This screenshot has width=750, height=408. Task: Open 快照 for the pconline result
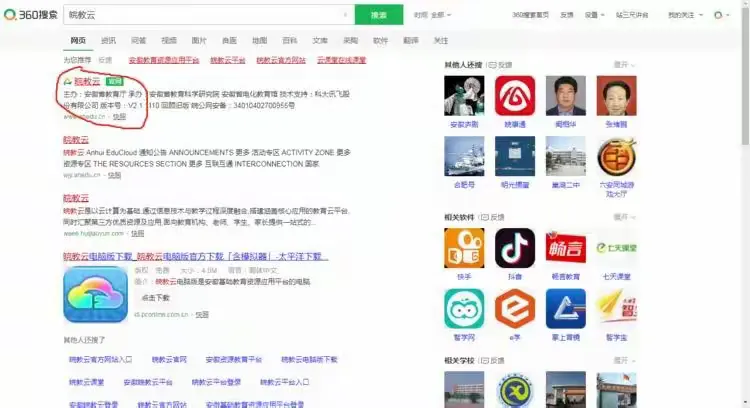pyautogui.click(x=202, y=315)
